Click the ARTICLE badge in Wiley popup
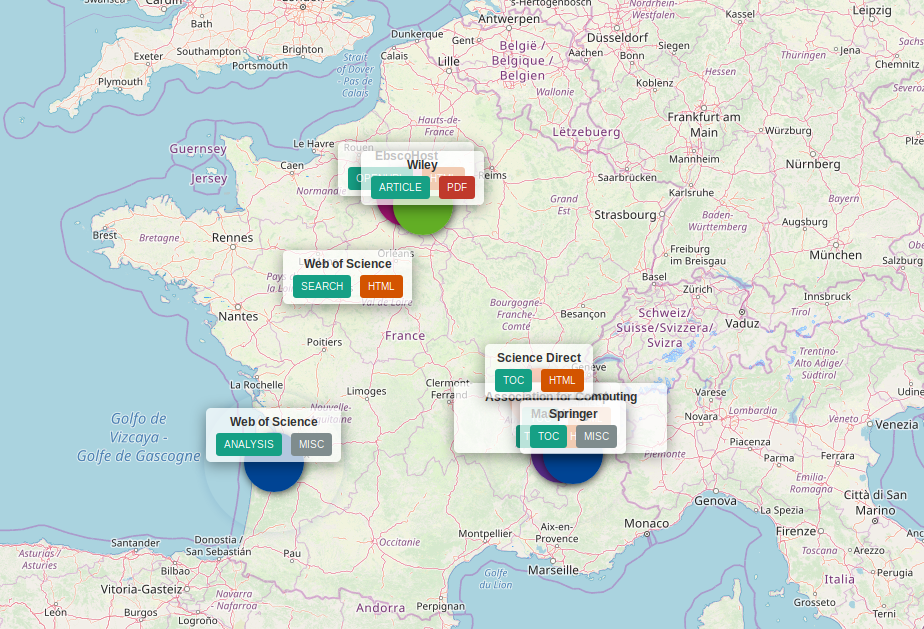Image resolution: width=924 pixels, height=629 pixels. (400, 187)
